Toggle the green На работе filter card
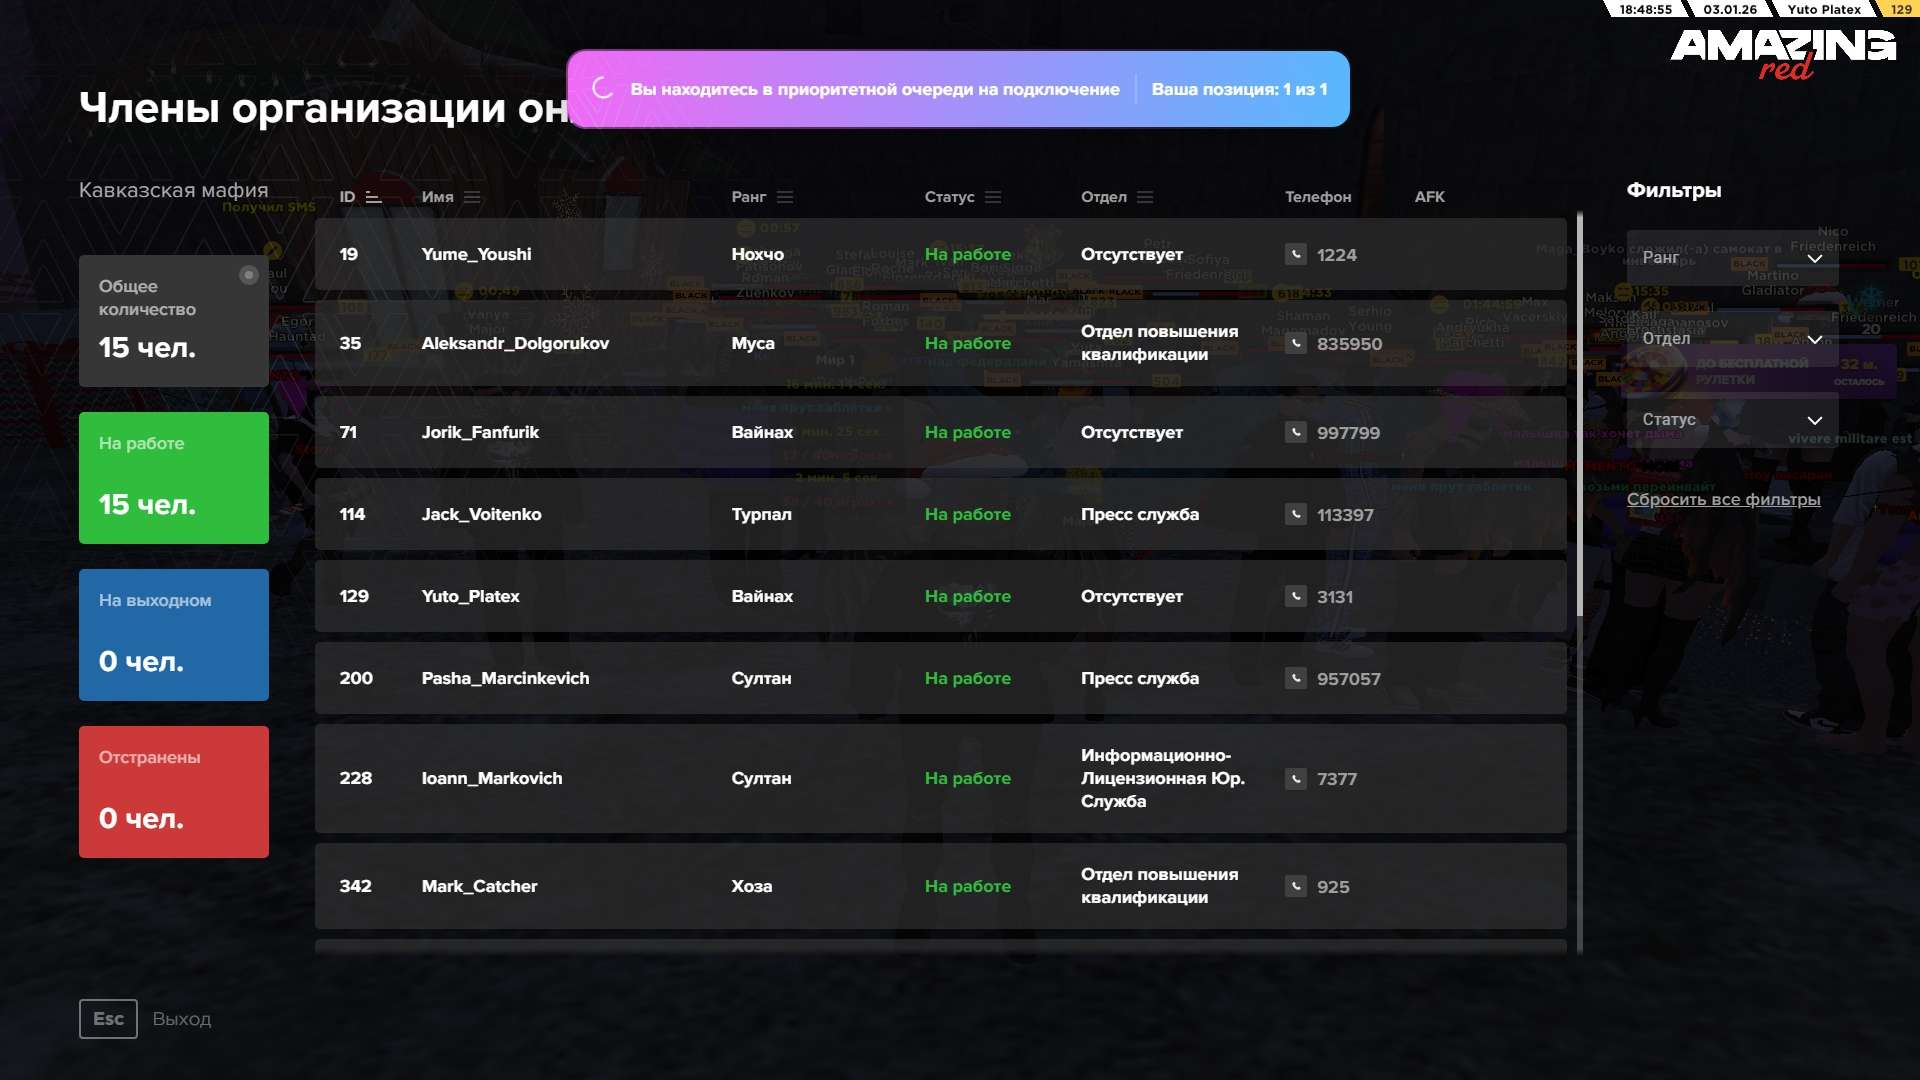Screen dimensions: 1920x1080 (174, 478)
